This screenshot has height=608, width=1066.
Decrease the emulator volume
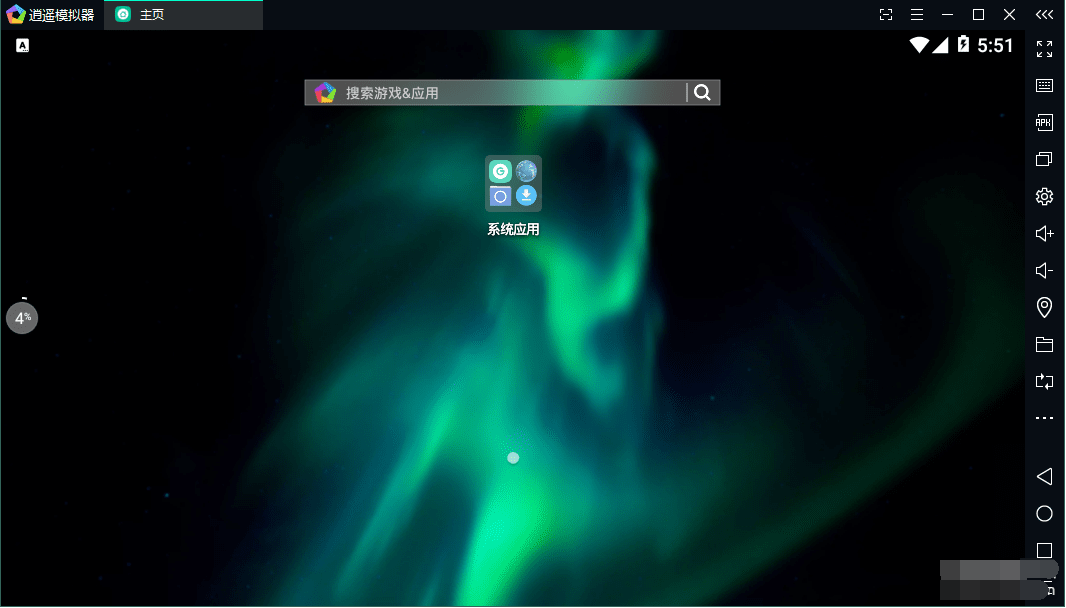1044,270
